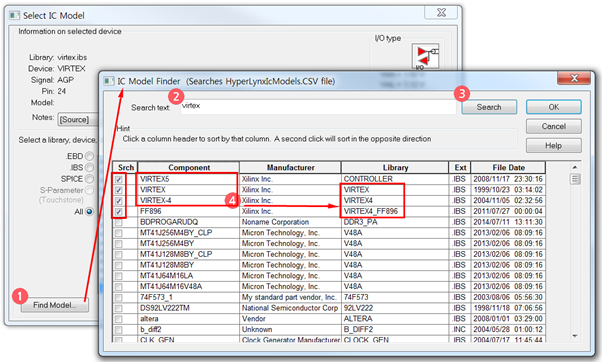The height and width of the screenshot is (362, 602).
Task: Check the MT41J64M16LA row checkbox
Action: point(119,276)
